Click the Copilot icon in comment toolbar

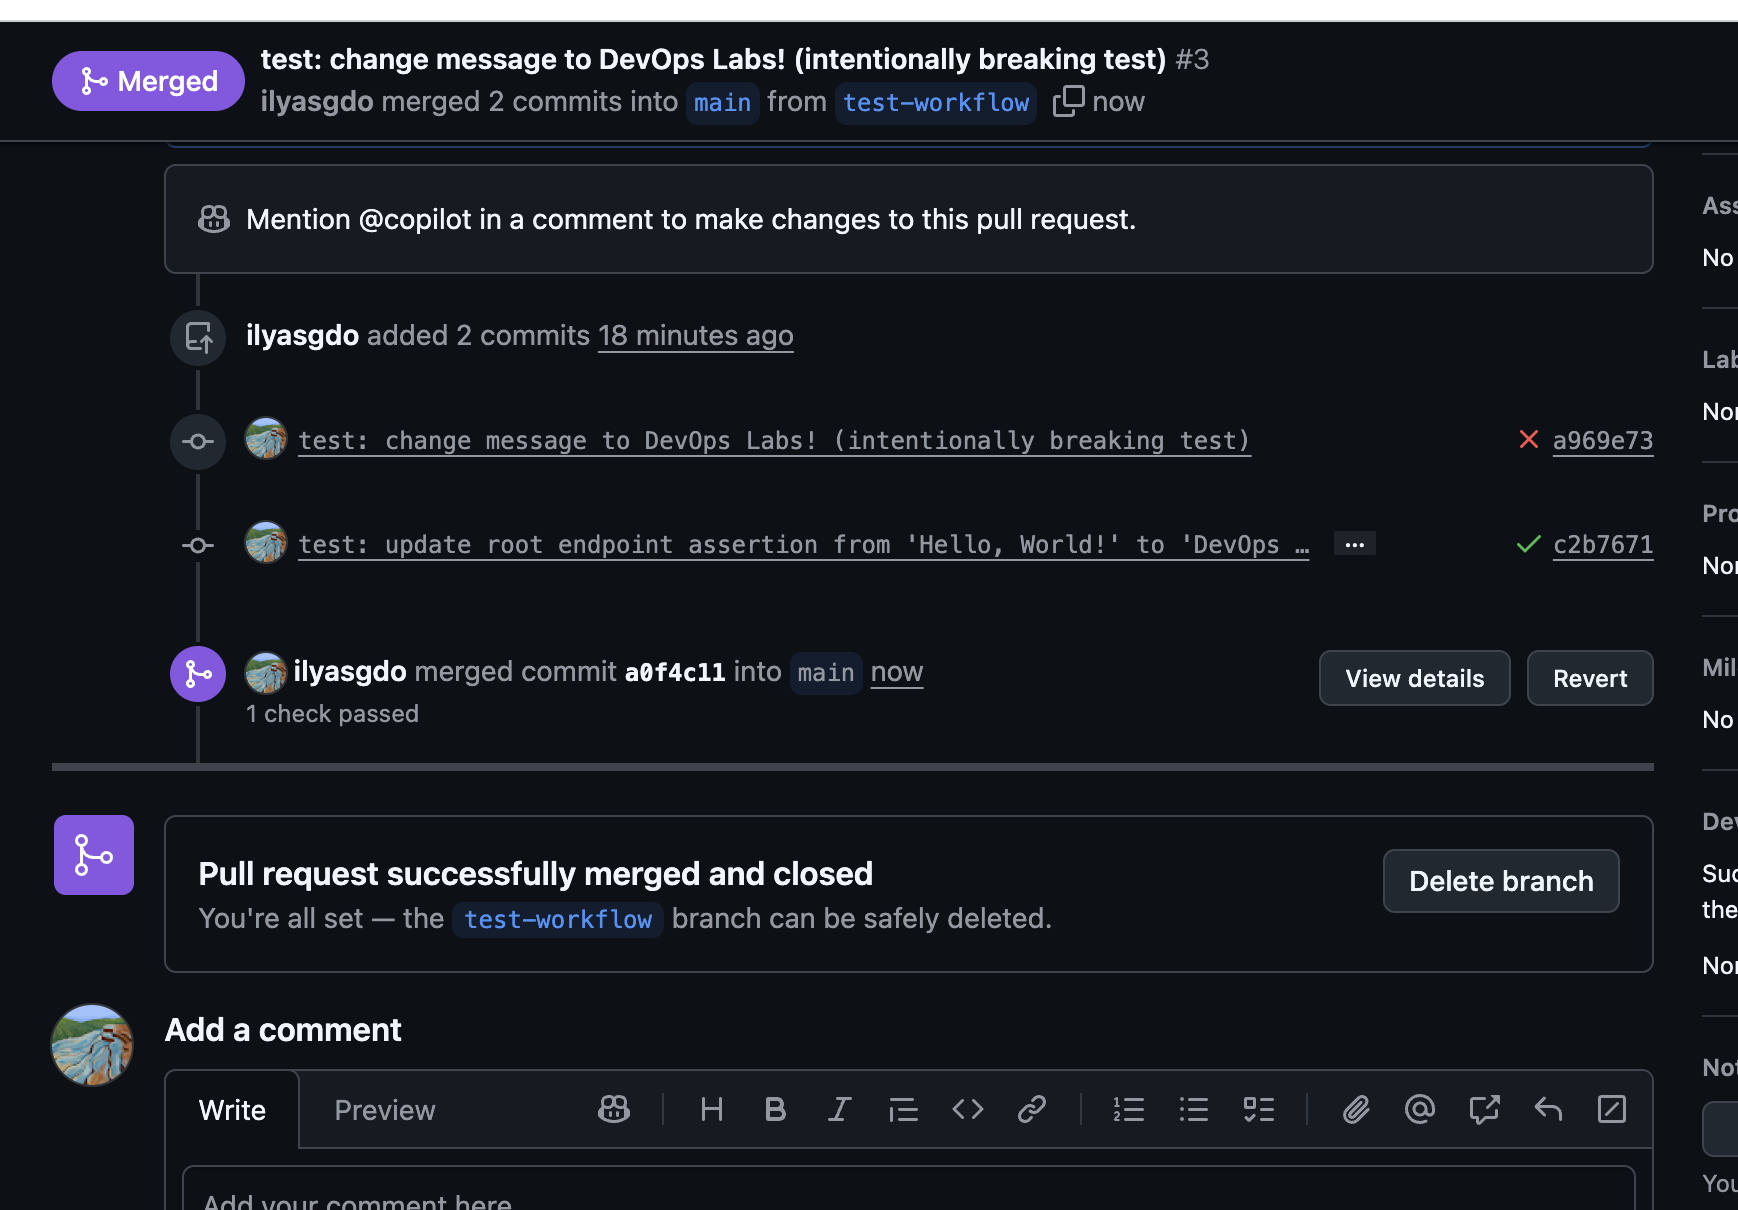613,1109
